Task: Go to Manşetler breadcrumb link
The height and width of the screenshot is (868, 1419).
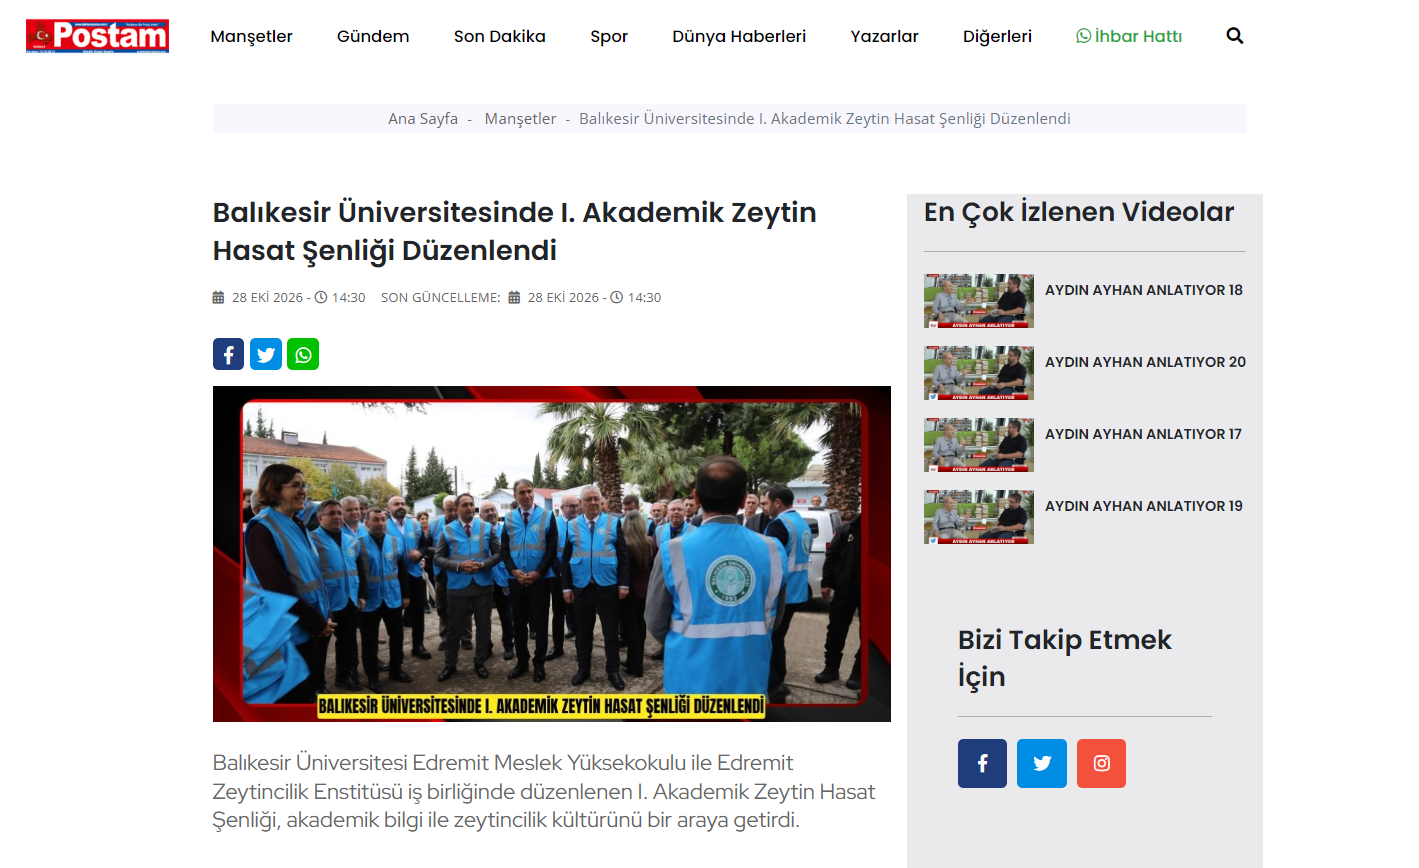Action: click(x=520, y=118)
